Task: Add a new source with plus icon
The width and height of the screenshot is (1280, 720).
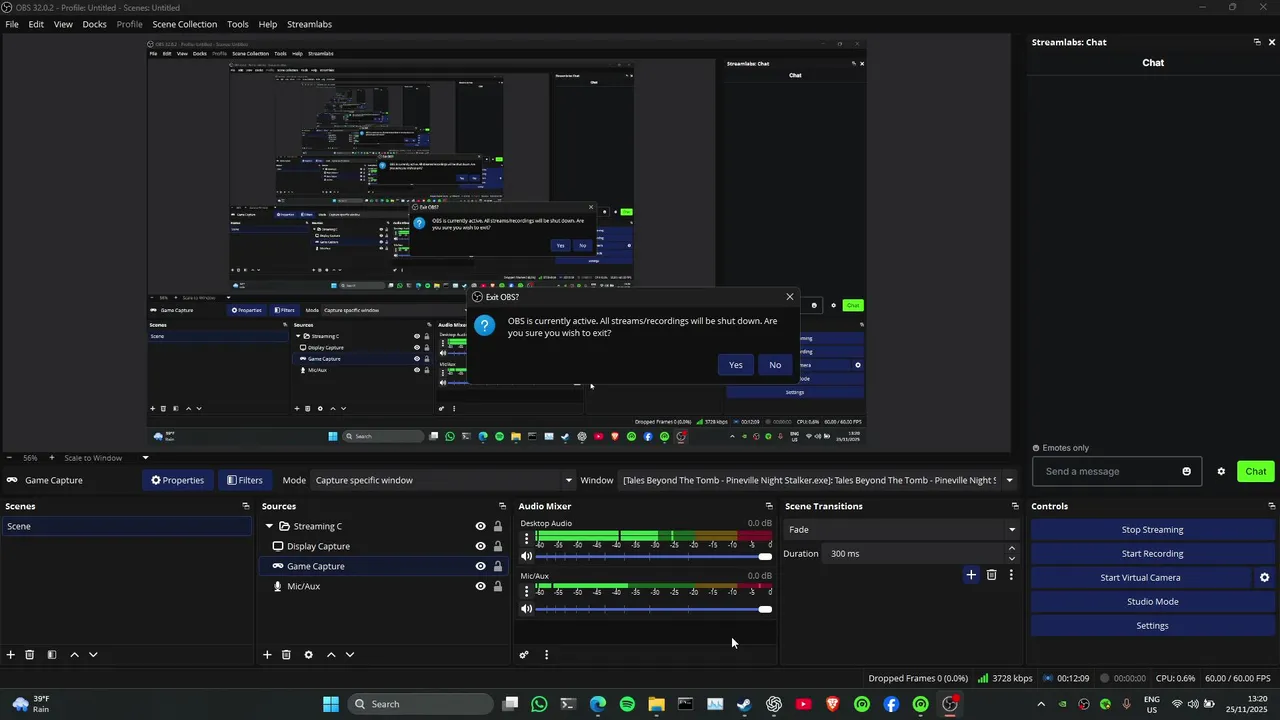Action: pos(267,655)
